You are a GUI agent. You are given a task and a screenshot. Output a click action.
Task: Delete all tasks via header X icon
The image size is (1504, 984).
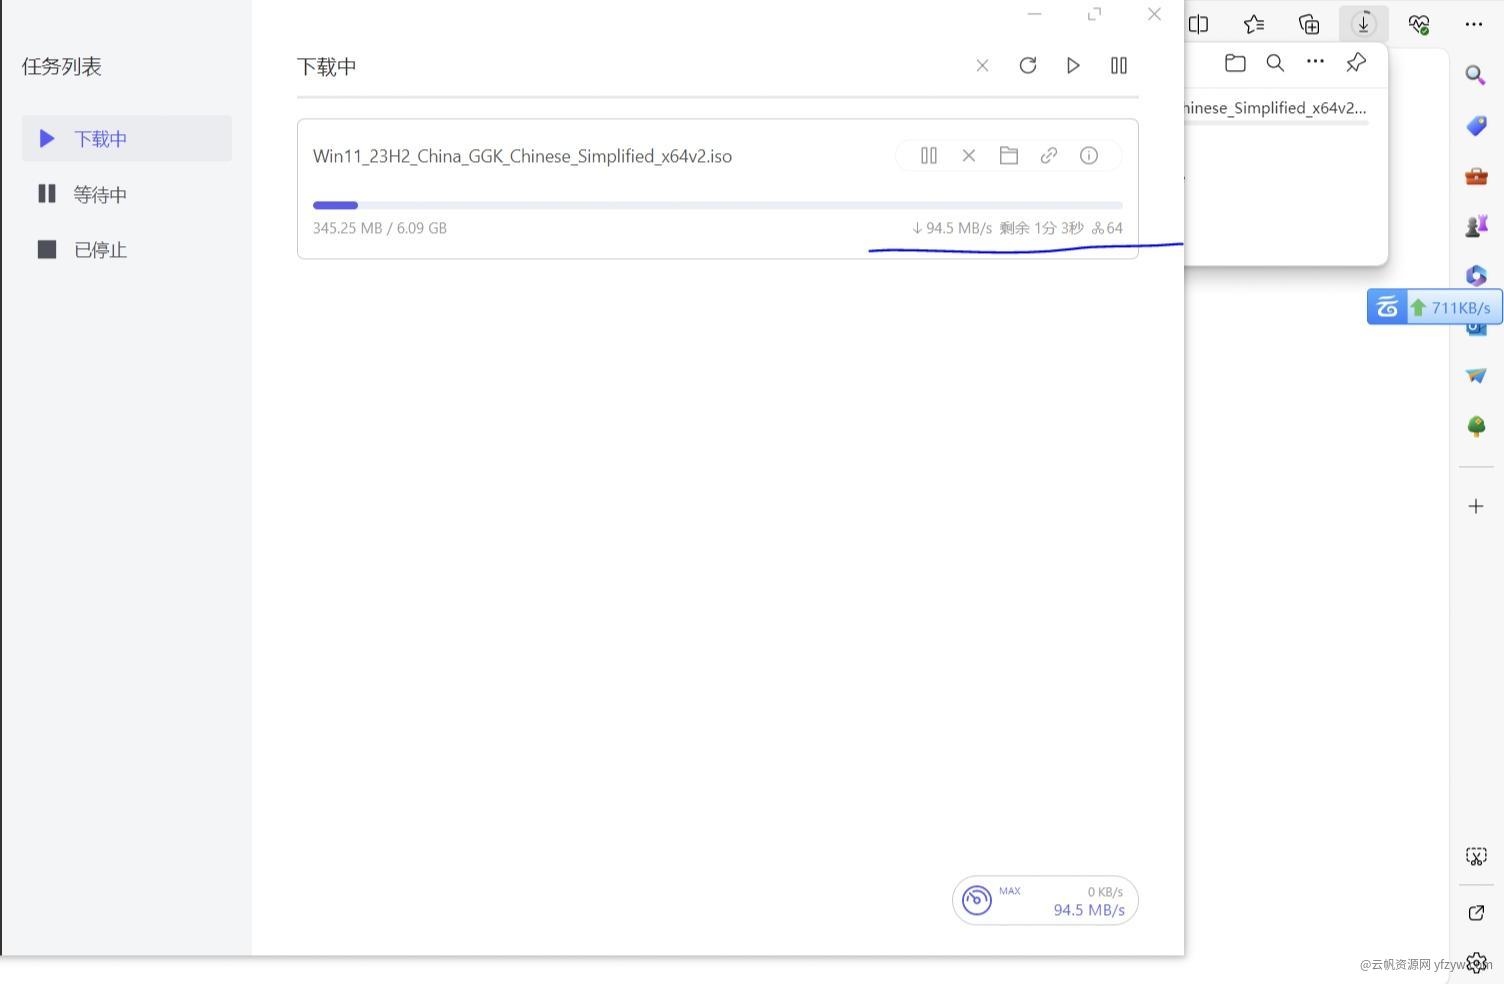point(982,66)
